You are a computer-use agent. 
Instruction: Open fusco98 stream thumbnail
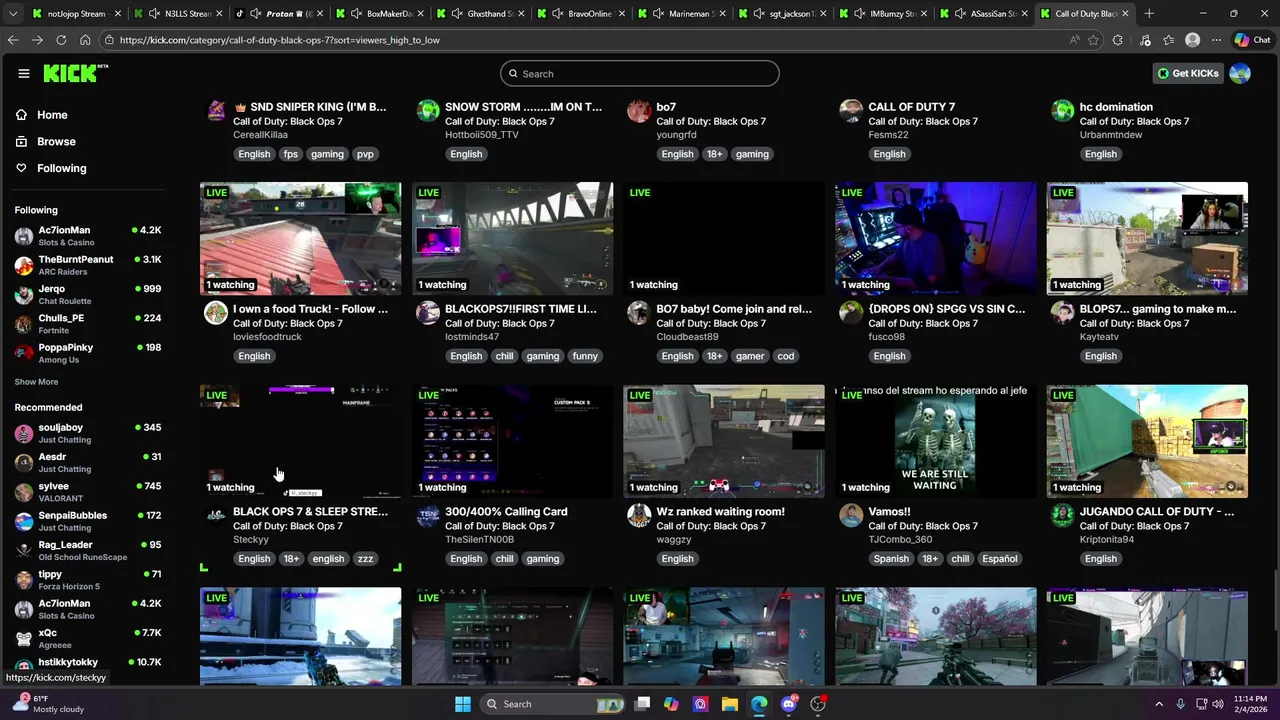(936, 238)
